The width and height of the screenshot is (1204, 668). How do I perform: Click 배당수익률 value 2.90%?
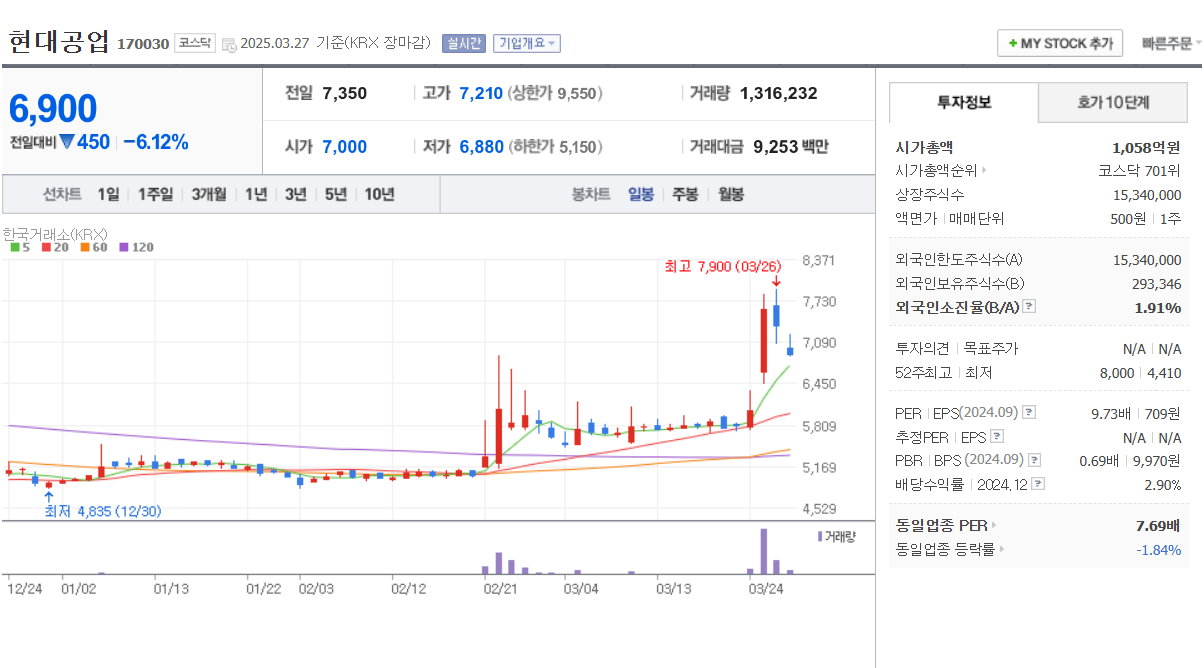click(x=1163, y=484)
